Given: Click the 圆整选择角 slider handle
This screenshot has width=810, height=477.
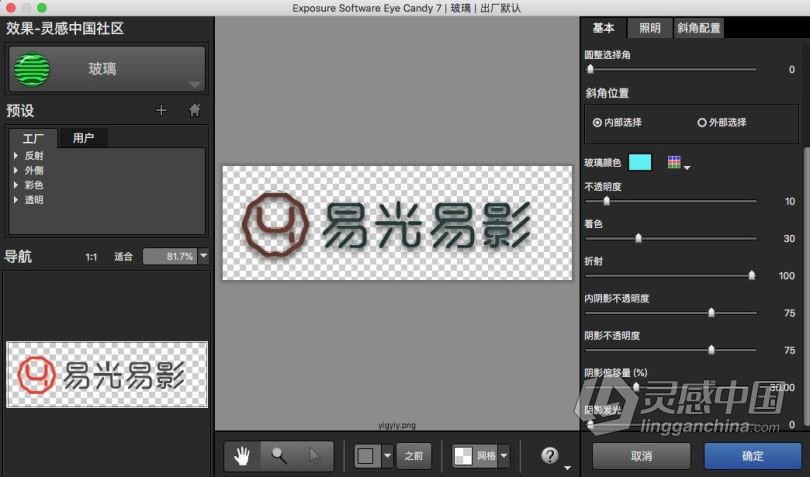Looking at the screenshot, I should 590,69.
